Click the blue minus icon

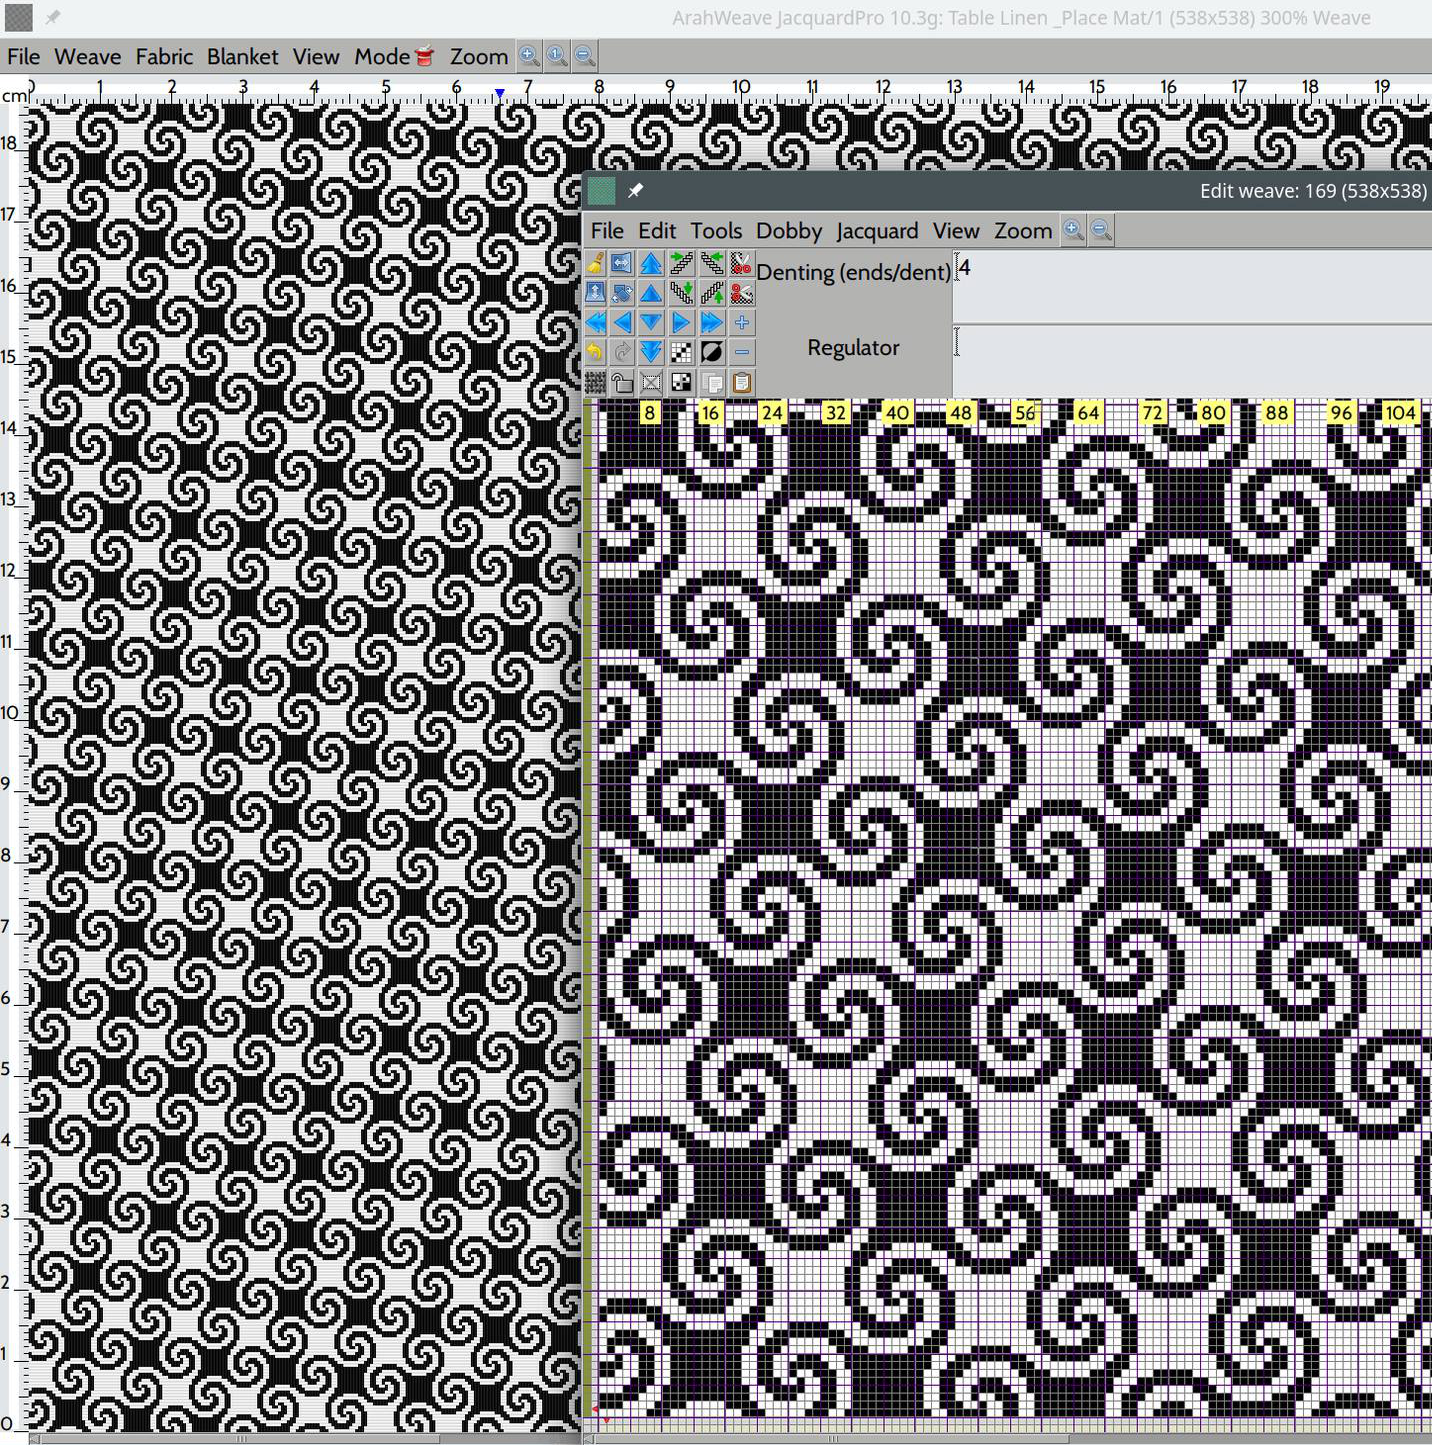[741, 352]
